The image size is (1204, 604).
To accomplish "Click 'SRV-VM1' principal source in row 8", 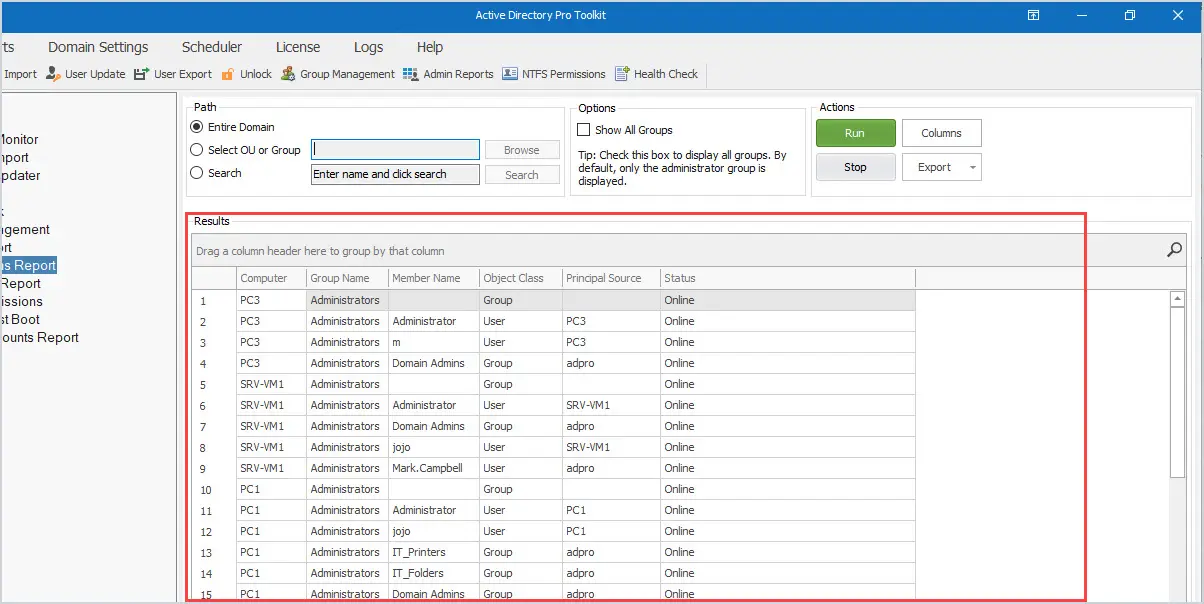I will click(x=610, y=447).
